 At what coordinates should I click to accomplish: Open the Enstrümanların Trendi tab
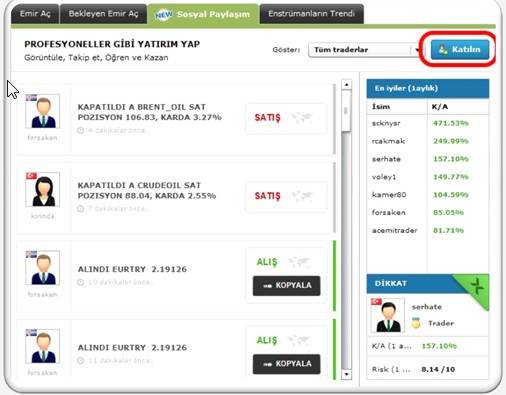(x=312, y=14)
